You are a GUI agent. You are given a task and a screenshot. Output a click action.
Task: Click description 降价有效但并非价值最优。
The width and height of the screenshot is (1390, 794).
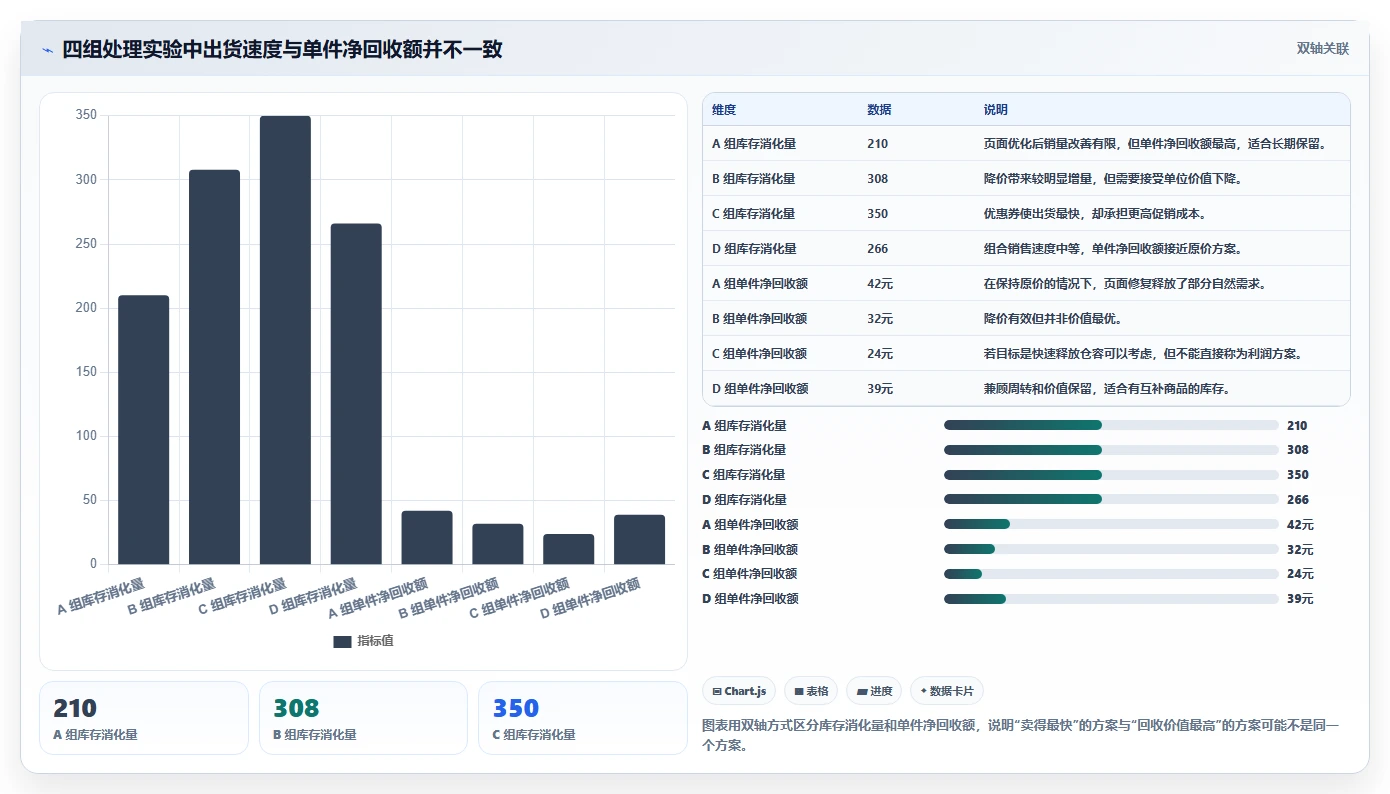(x=1056, y=319)
